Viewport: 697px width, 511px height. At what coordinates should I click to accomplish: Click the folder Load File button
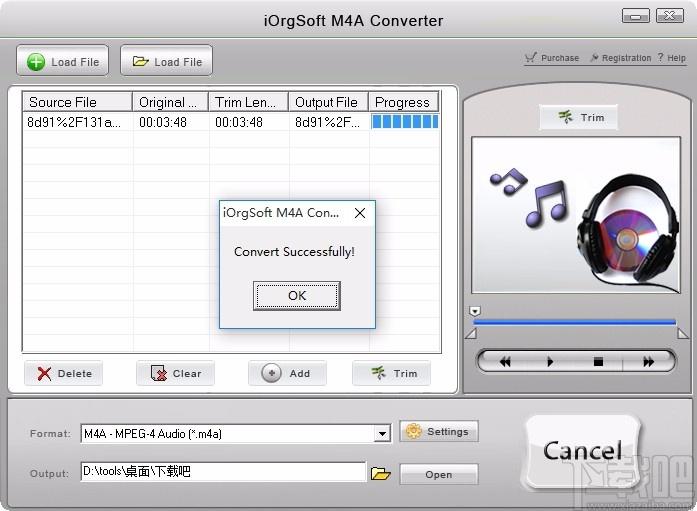click(x=167, y=61)
